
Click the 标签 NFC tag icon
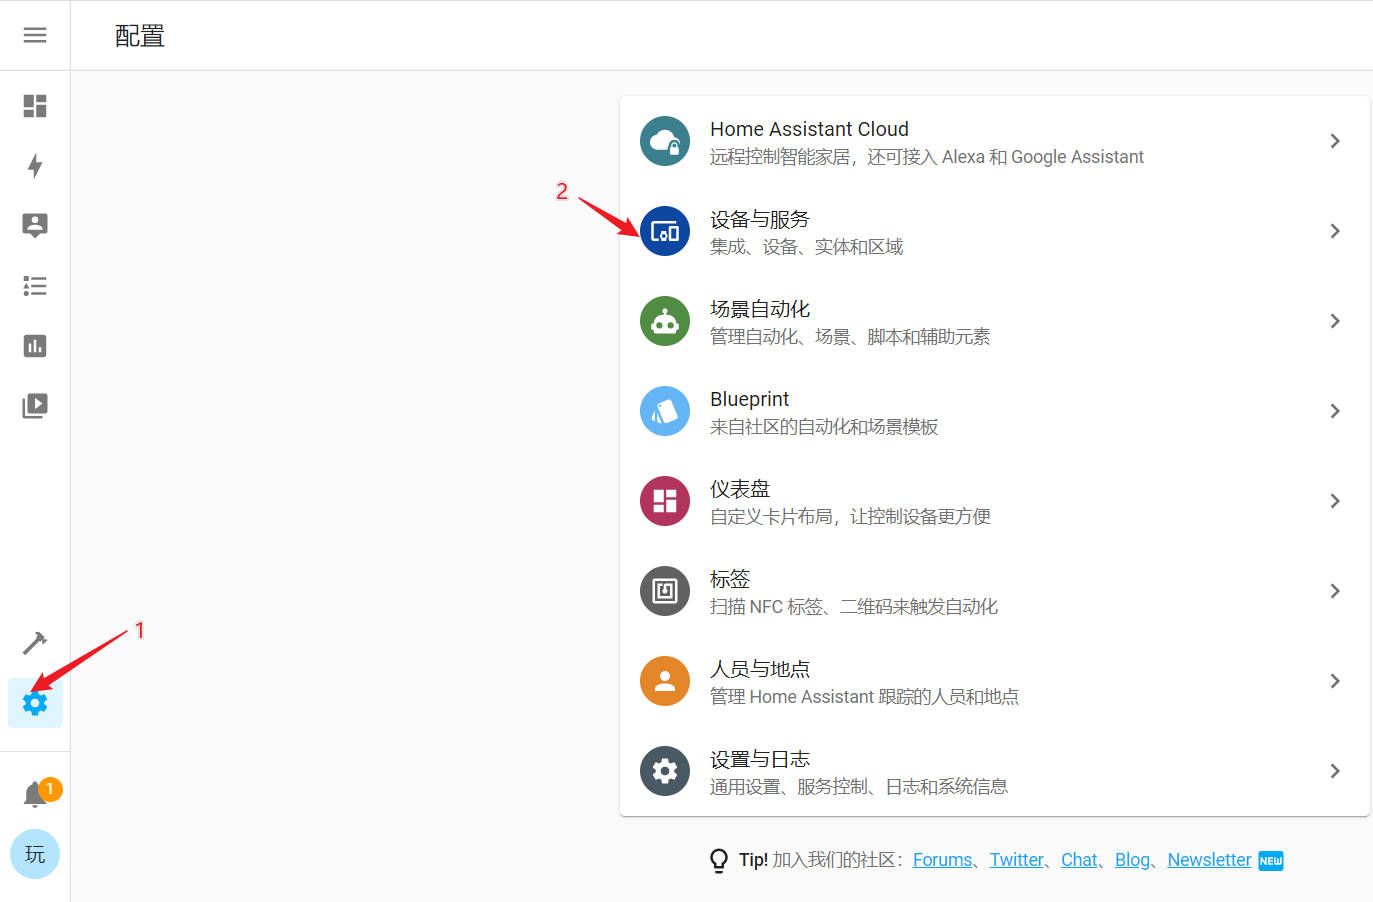[665, 591]
